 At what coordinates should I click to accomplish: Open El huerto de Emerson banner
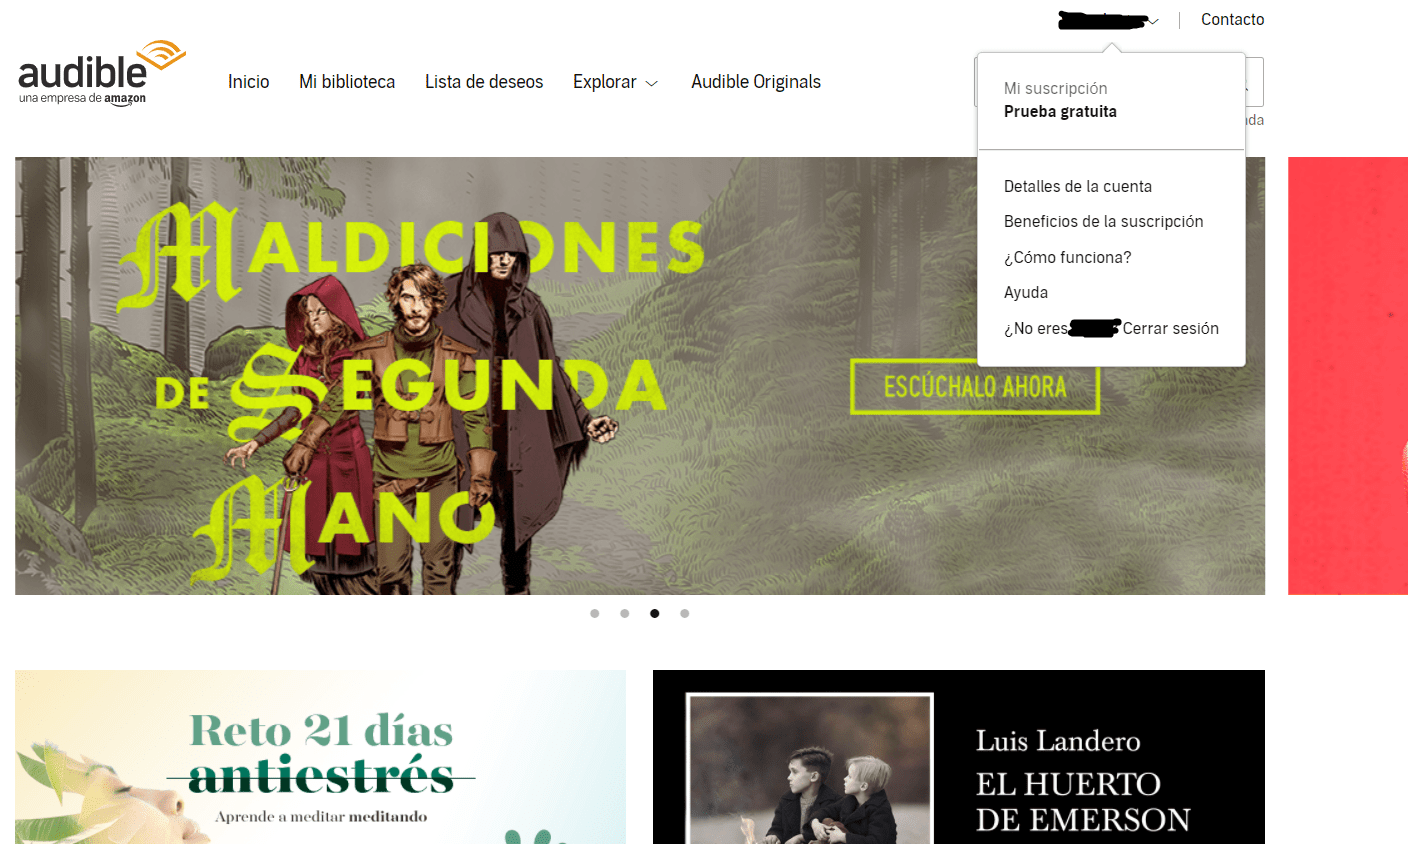[959, 757]
